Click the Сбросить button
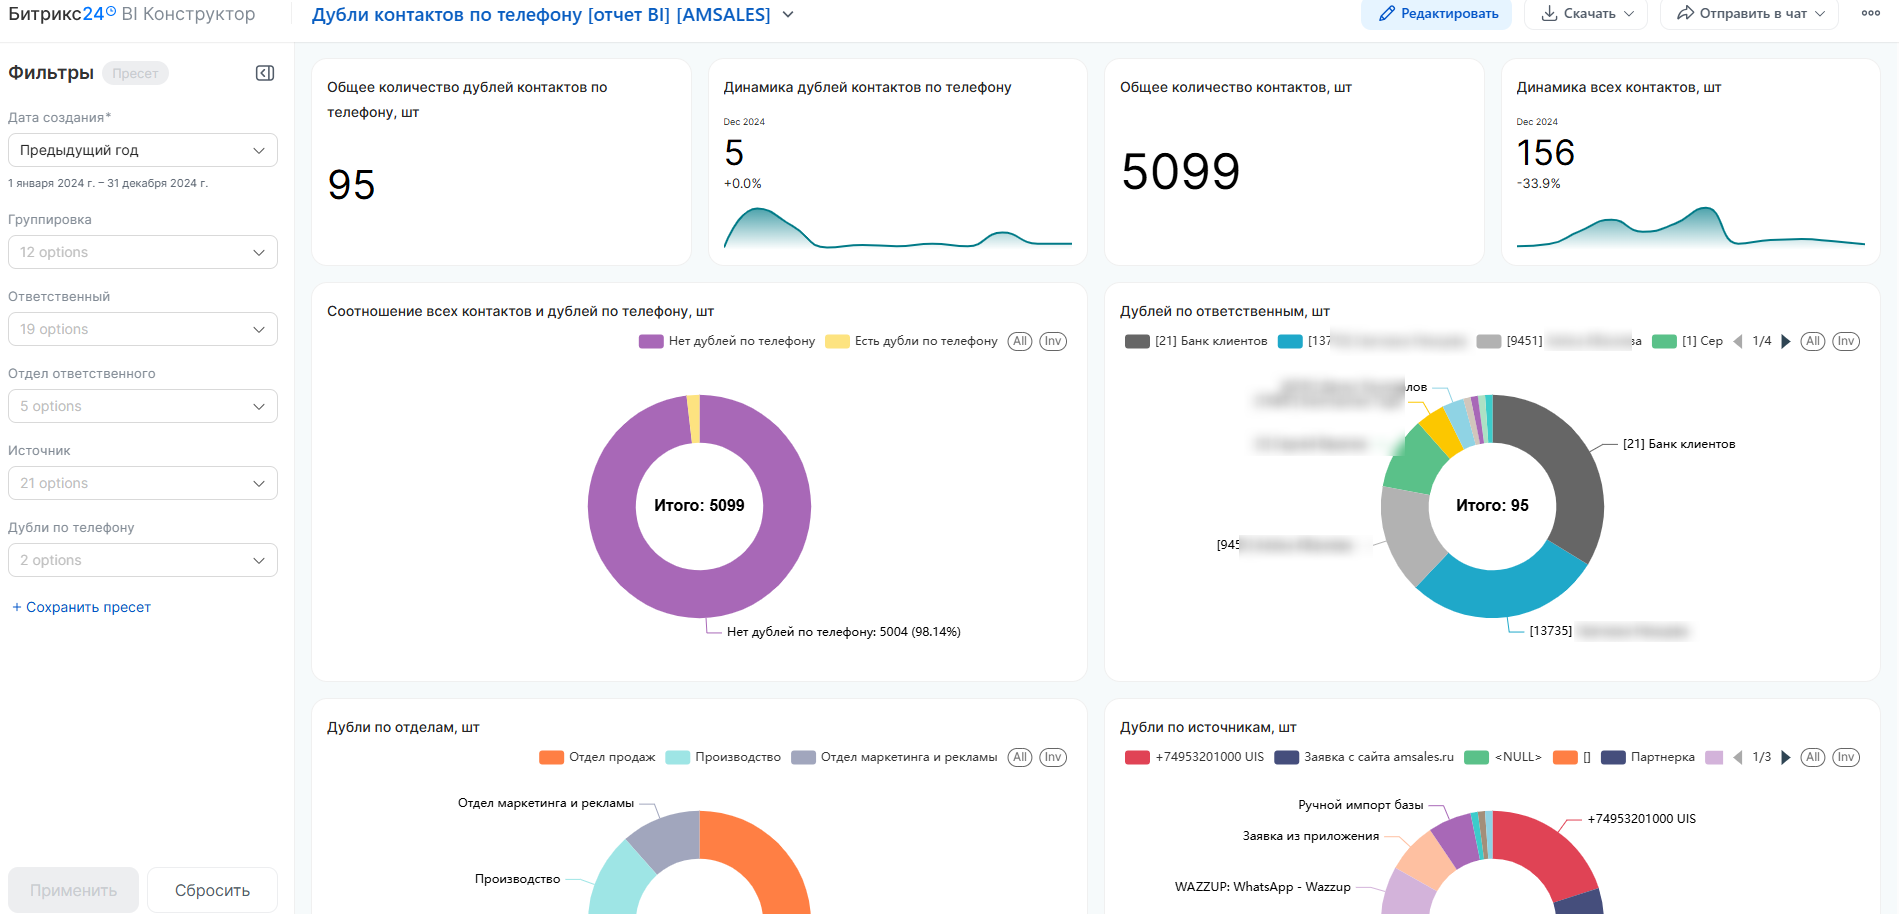 coord(212,890)
